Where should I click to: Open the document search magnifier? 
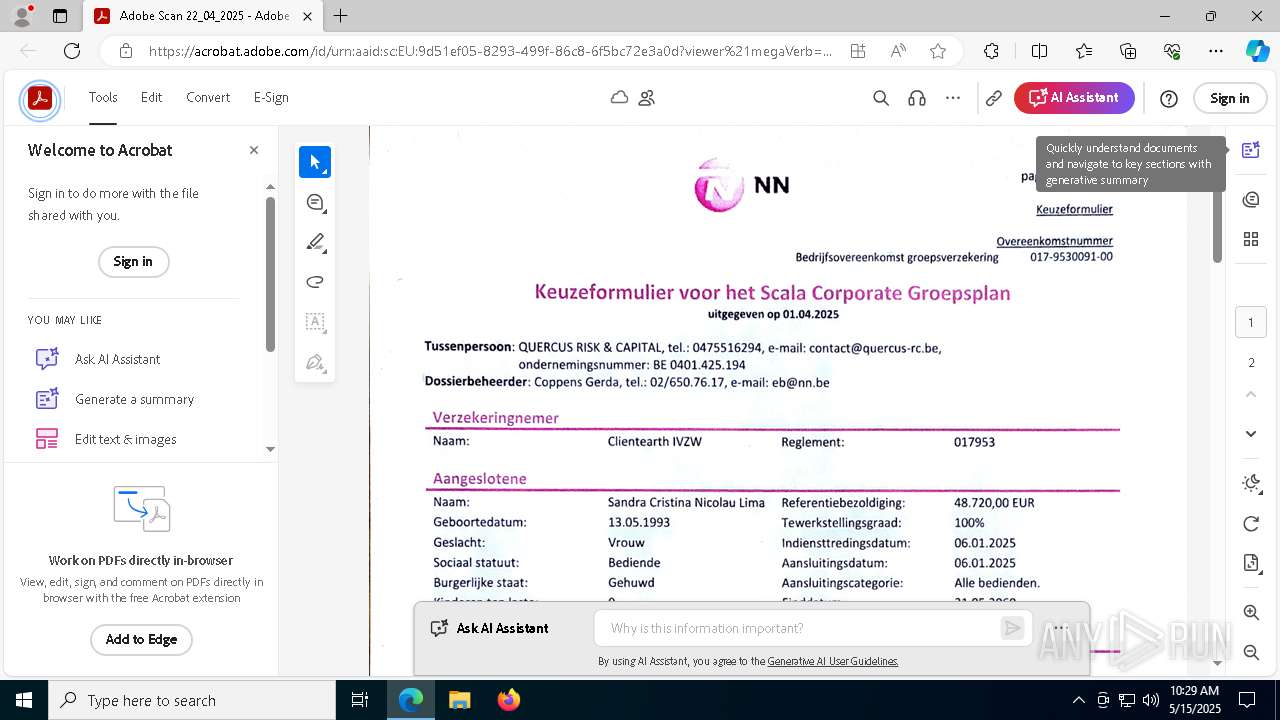881,98
